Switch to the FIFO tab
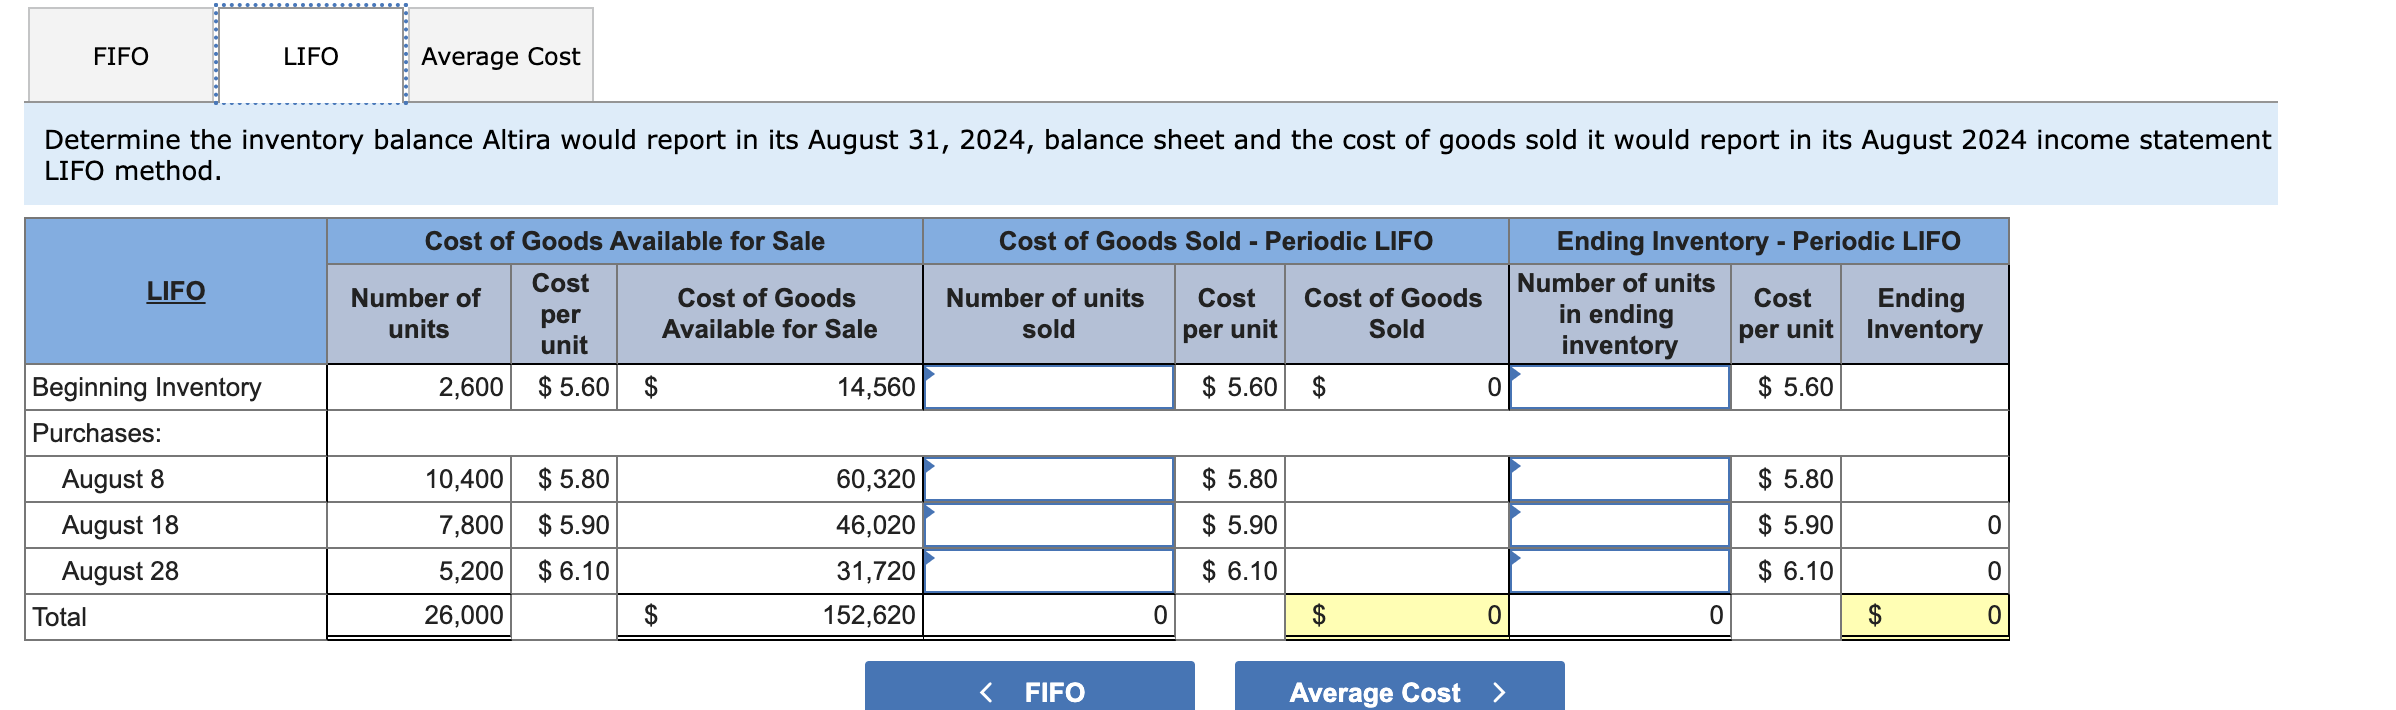The width and height of the screenshot is (2396, 710). (x=121, y=56)
